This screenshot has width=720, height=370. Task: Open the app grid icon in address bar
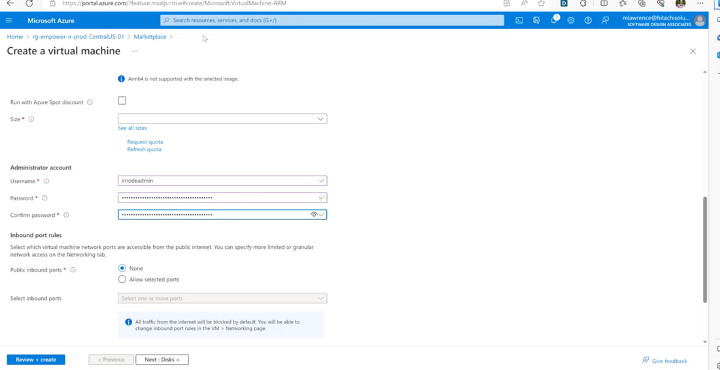pyautogui.click(x=507, y=3)
